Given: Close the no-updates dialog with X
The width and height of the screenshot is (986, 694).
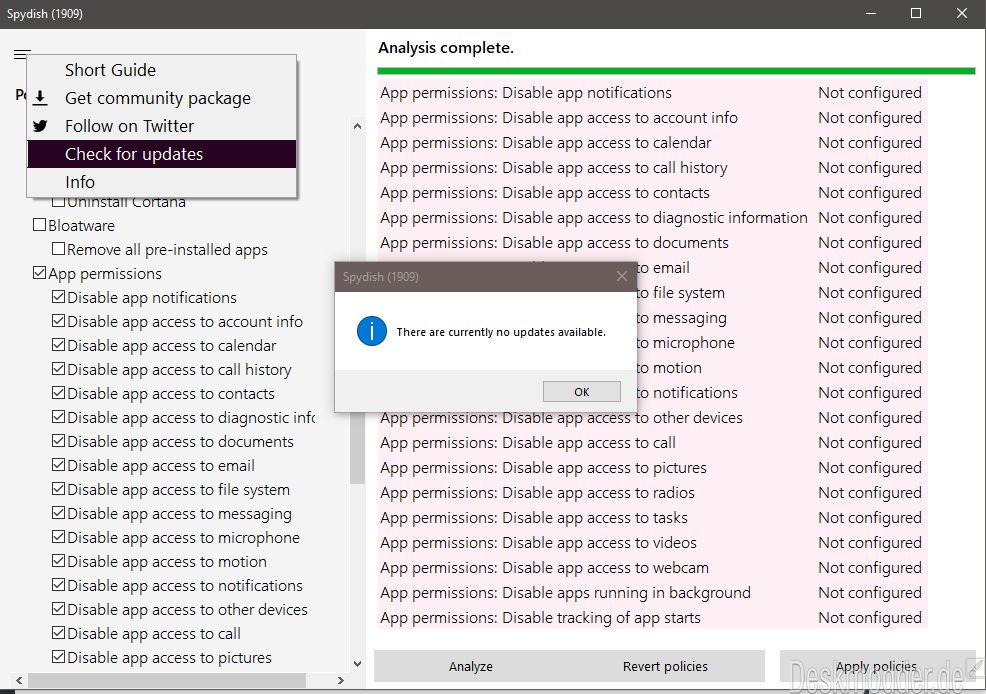Looking at the screenshot, I should coord(622,276).
